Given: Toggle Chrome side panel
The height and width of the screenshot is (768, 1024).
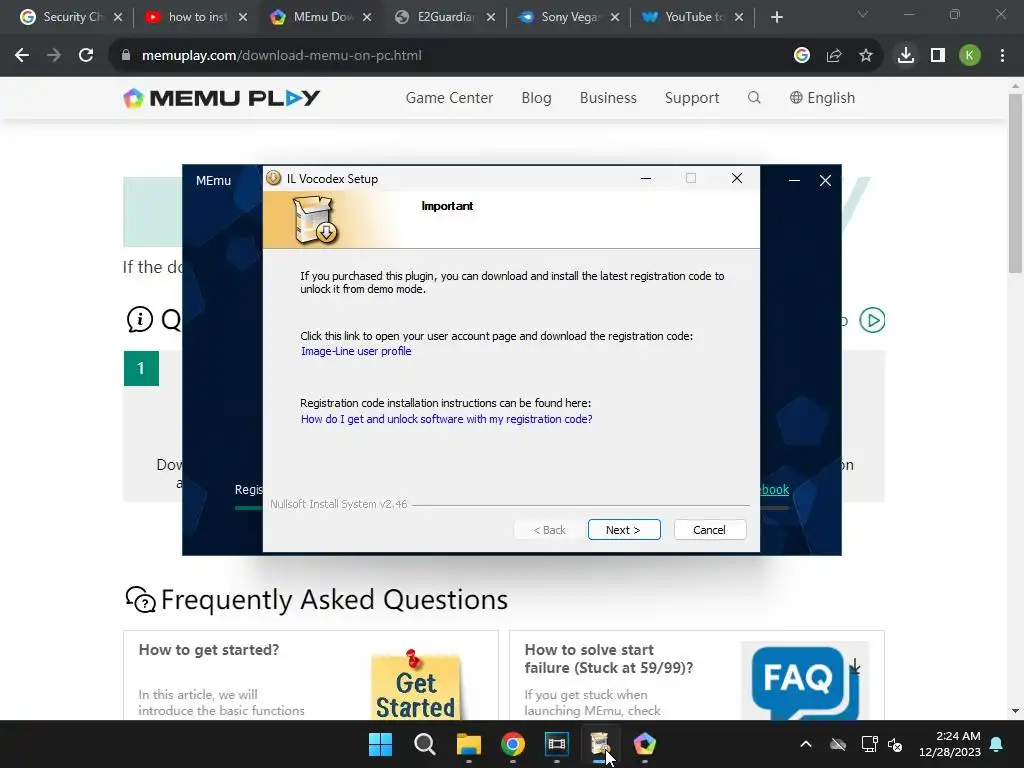Looking at the screenshot, I should point(938,56).
